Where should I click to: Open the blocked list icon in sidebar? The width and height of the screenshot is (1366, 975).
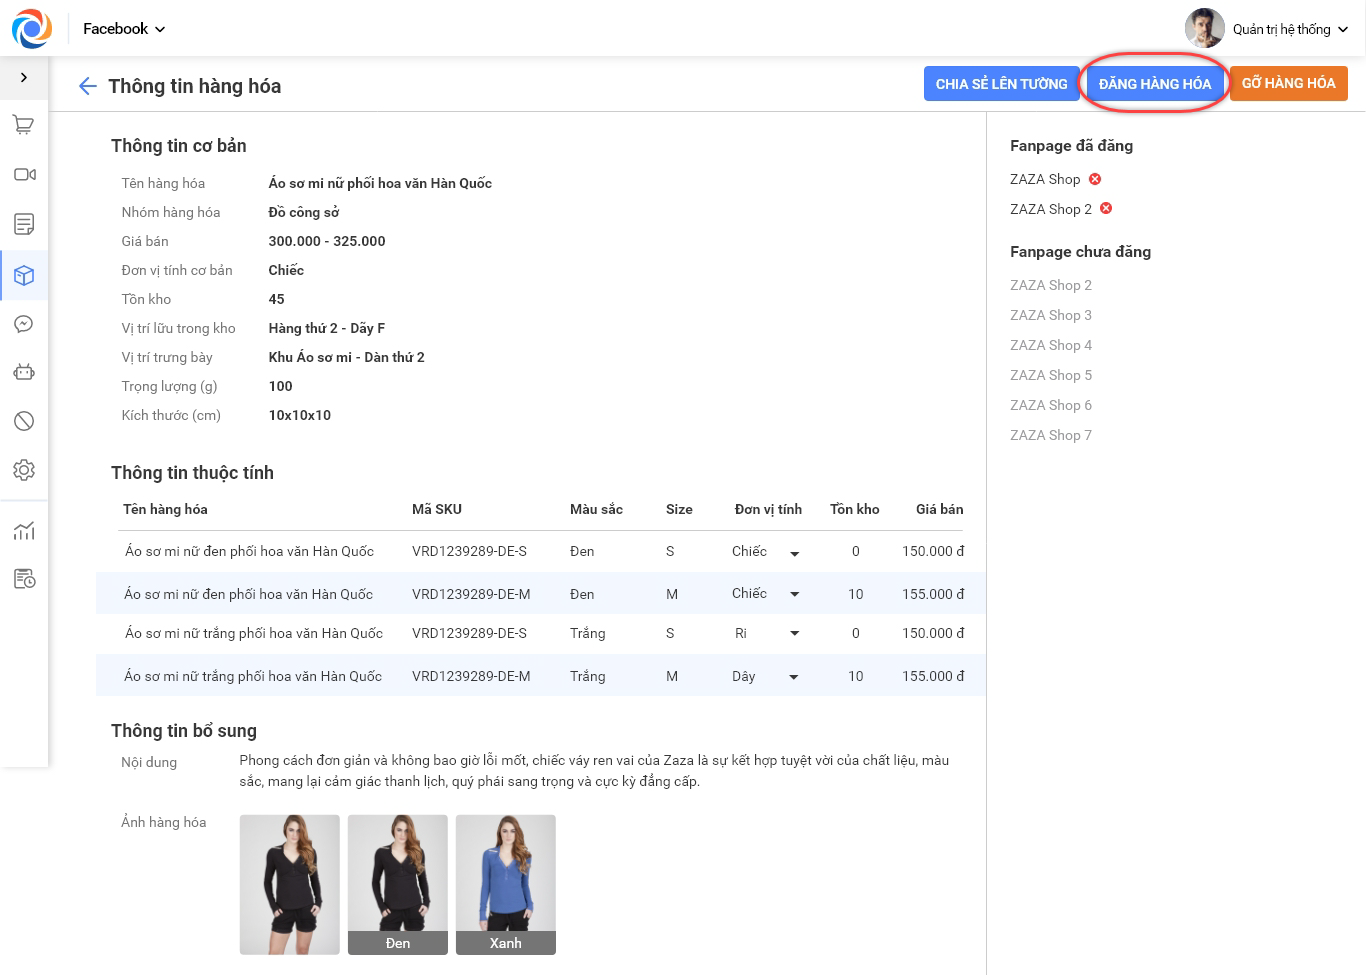click(x=24, y=421)
